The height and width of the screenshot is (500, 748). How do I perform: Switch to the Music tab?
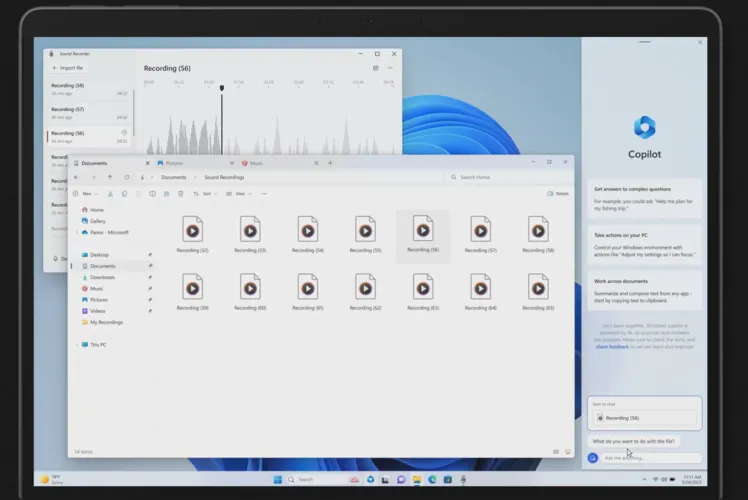click(257, 162)
